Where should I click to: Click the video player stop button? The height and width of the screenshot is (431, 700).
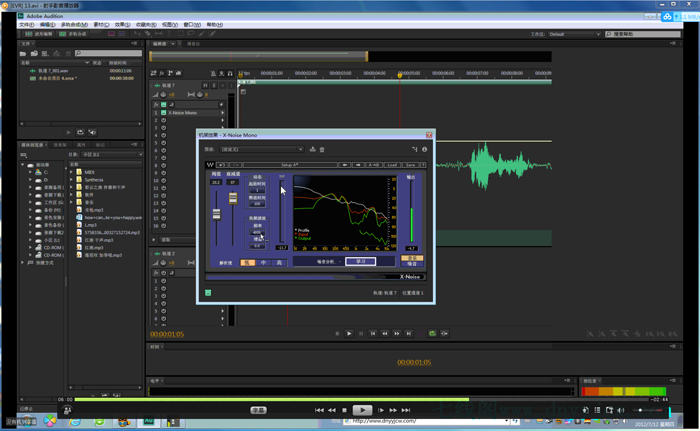(344, 410)
